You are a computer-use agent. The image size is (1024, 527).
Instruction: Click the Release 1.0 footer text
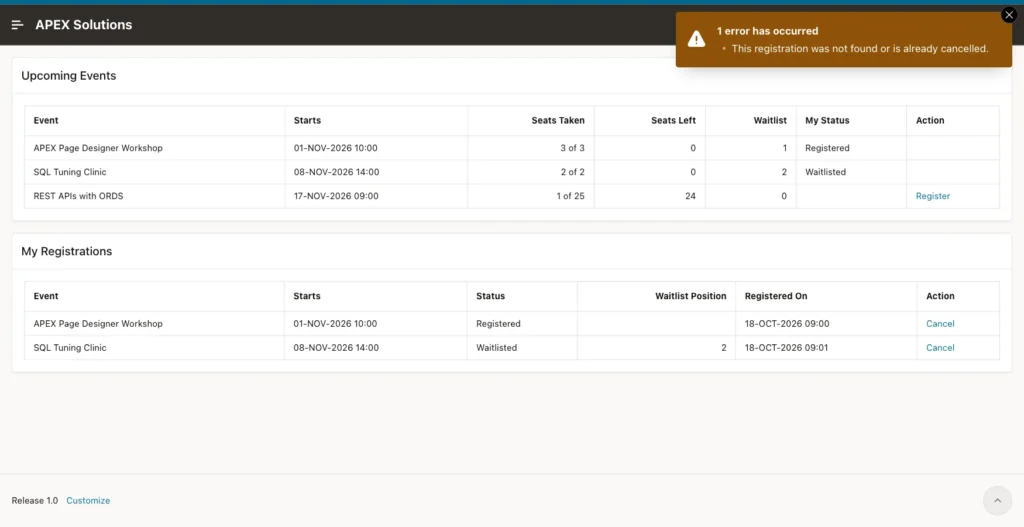click(x=35, y=501)
